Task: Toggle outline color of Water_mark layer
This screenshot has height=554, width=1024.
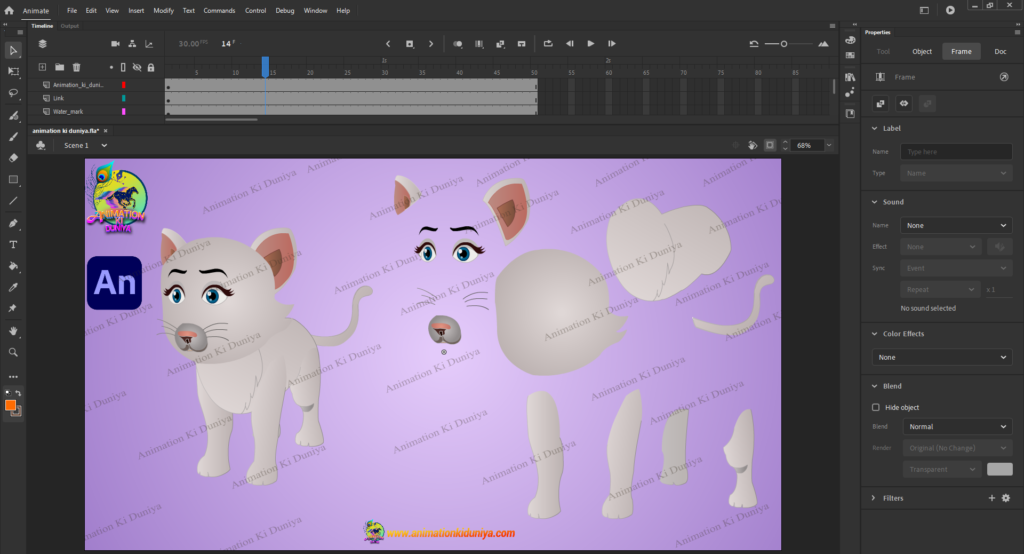Action: 123,112
